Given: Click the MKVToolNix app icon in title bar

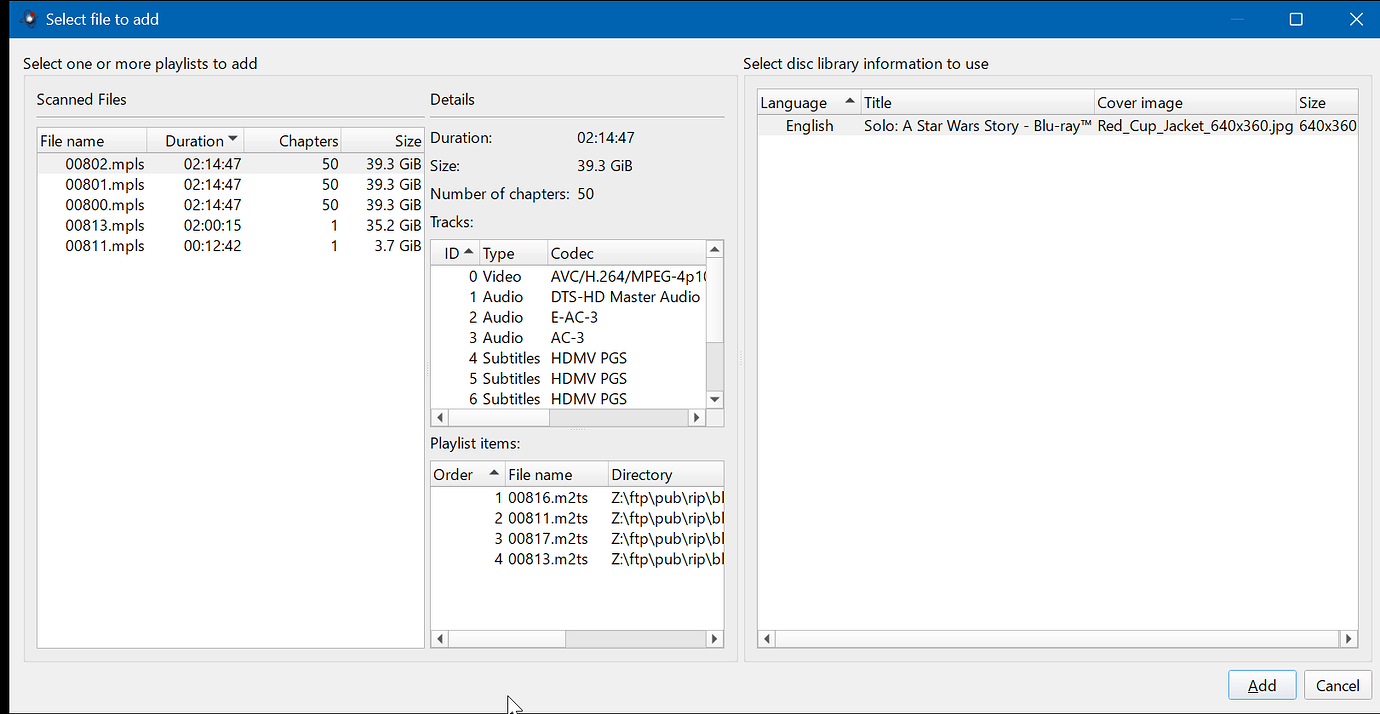Looking at the screenshot, I should click(29, 19).
